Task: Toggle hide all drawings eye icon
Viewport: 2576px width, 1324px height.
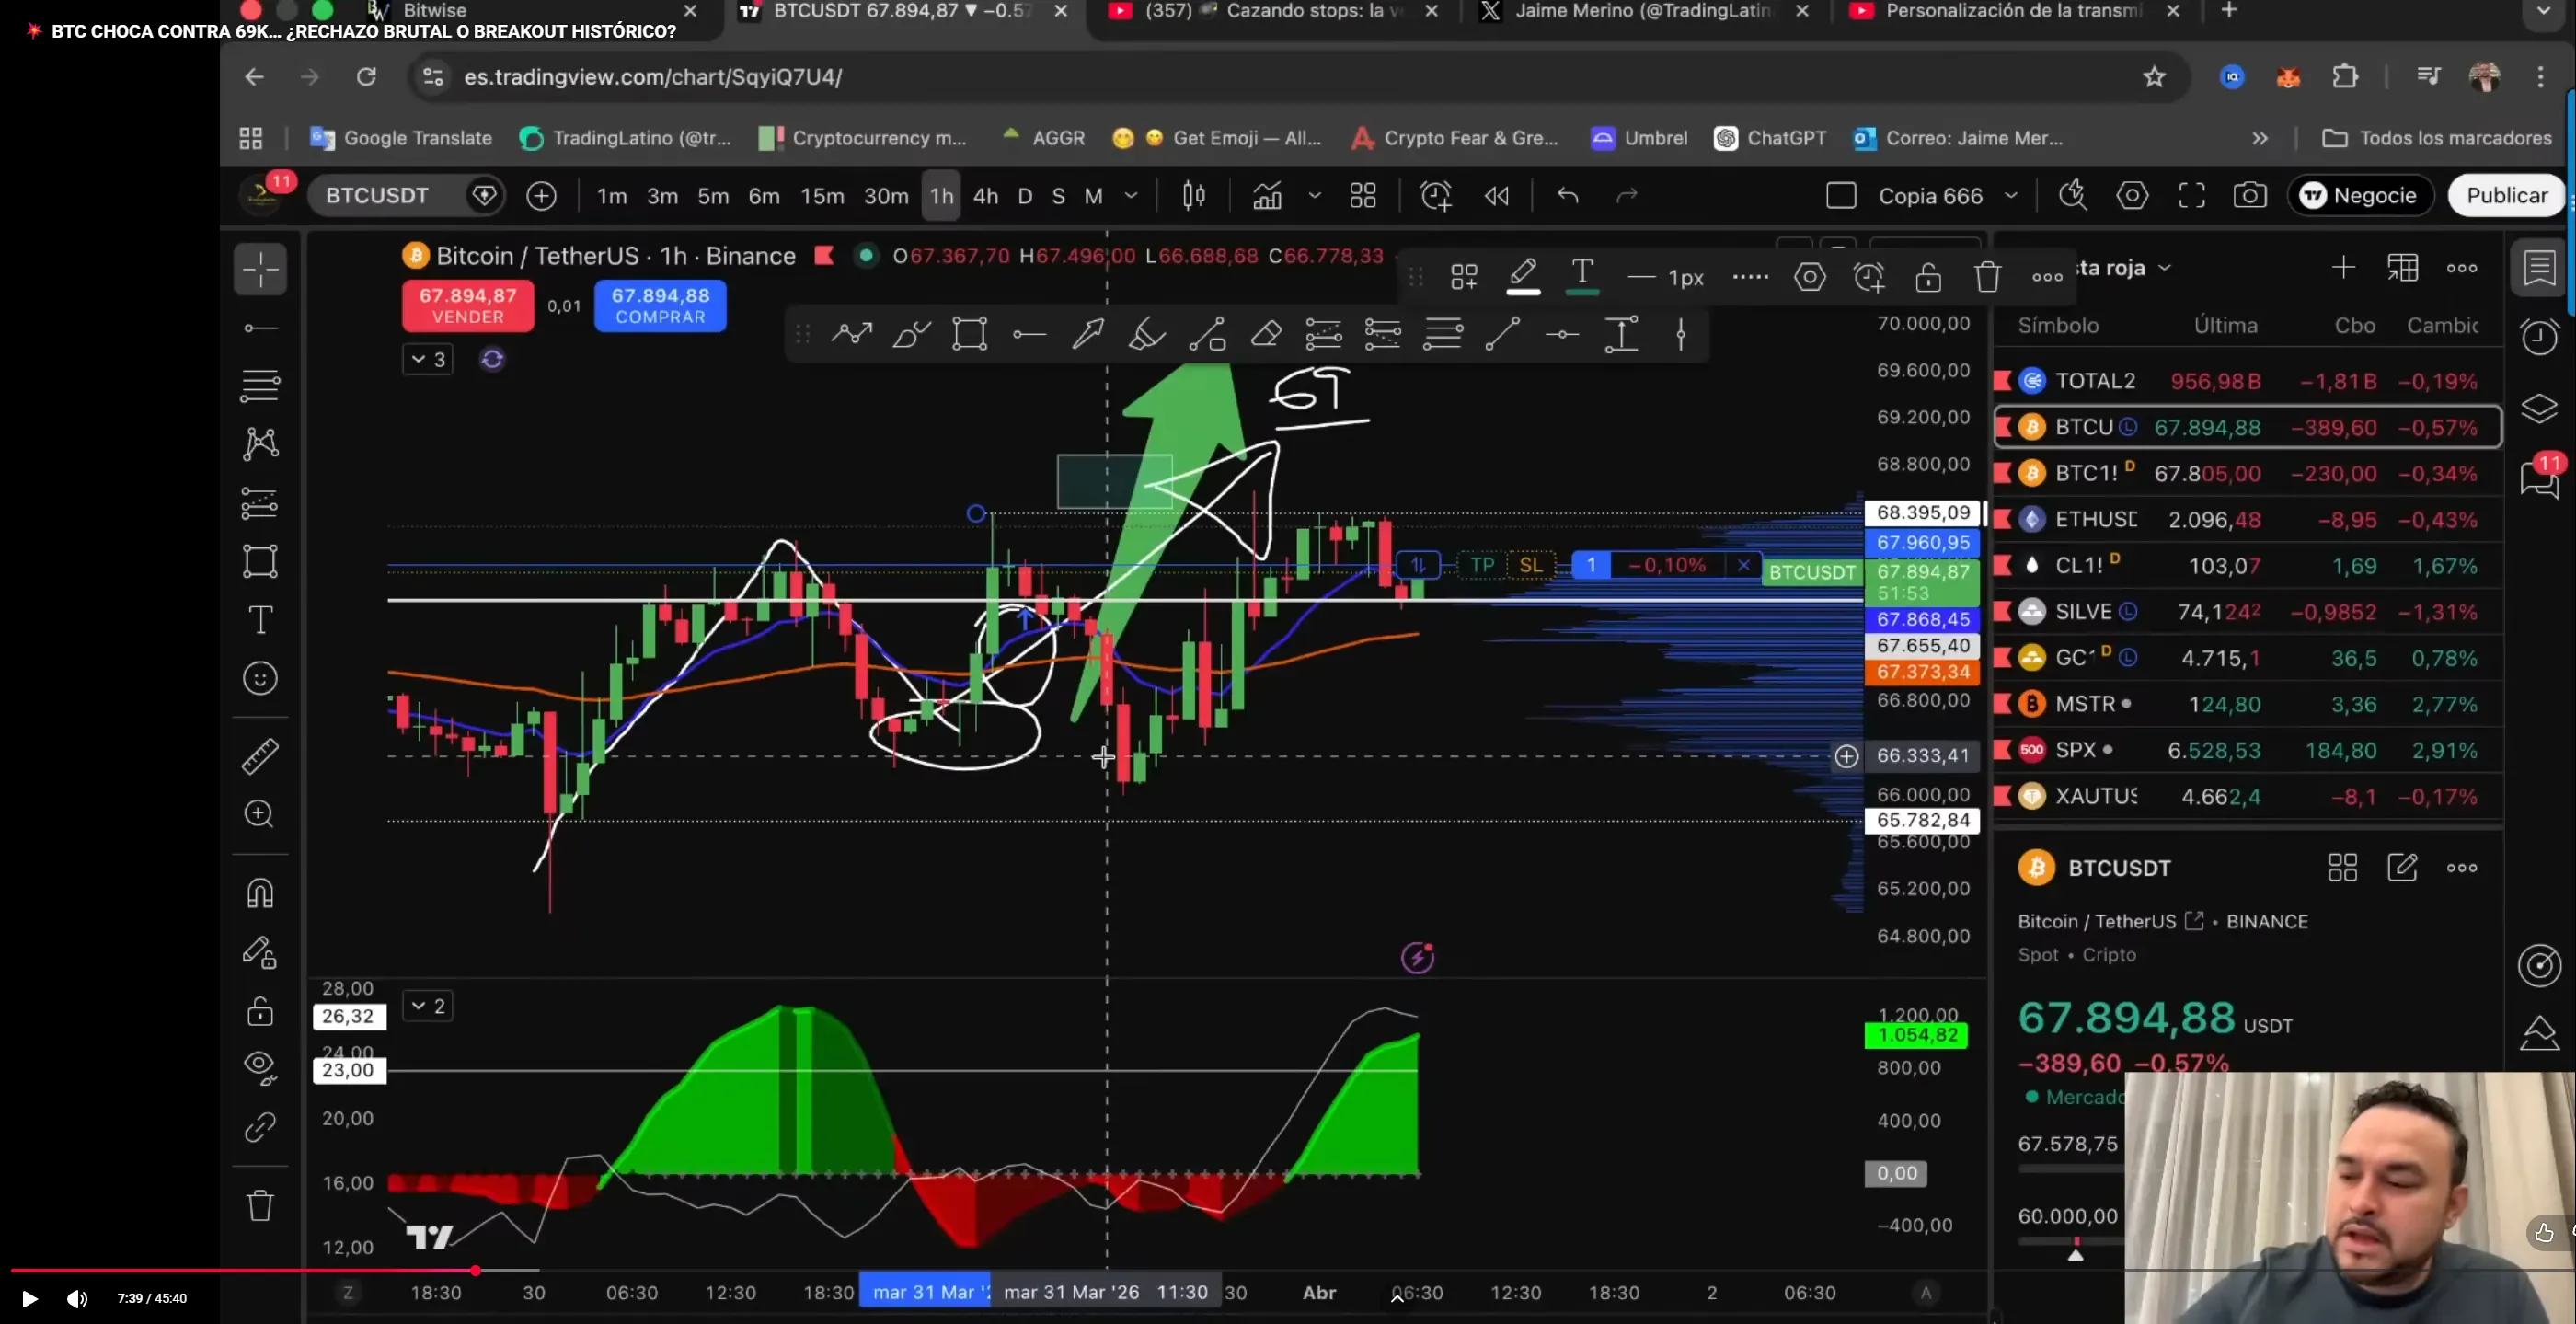Action: tap(260, 1067)
